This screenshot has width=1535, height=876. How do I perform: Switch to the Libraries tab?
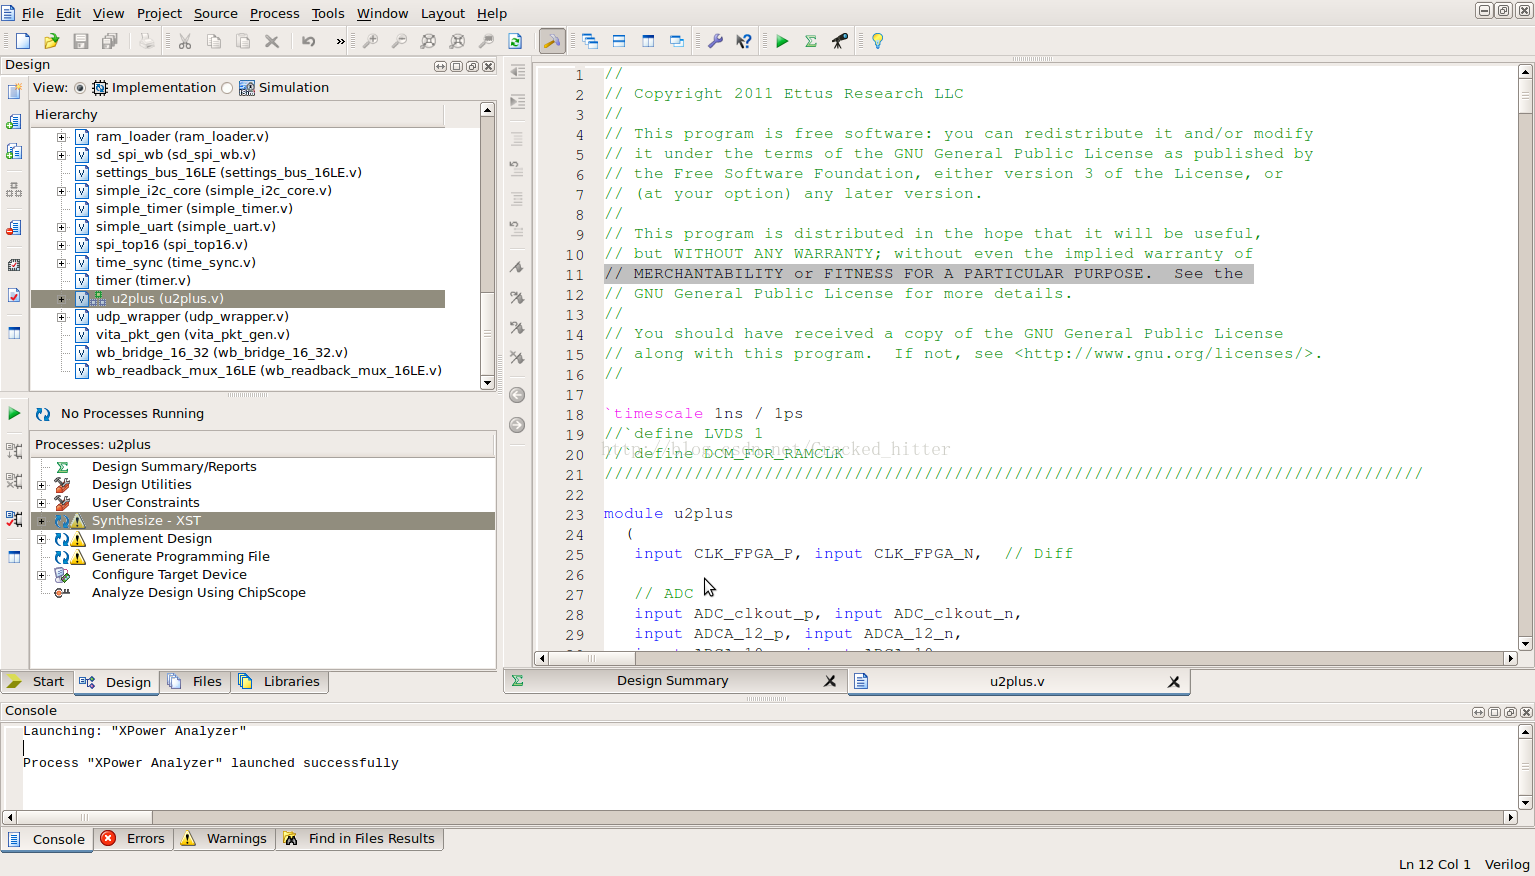point(280,682)
